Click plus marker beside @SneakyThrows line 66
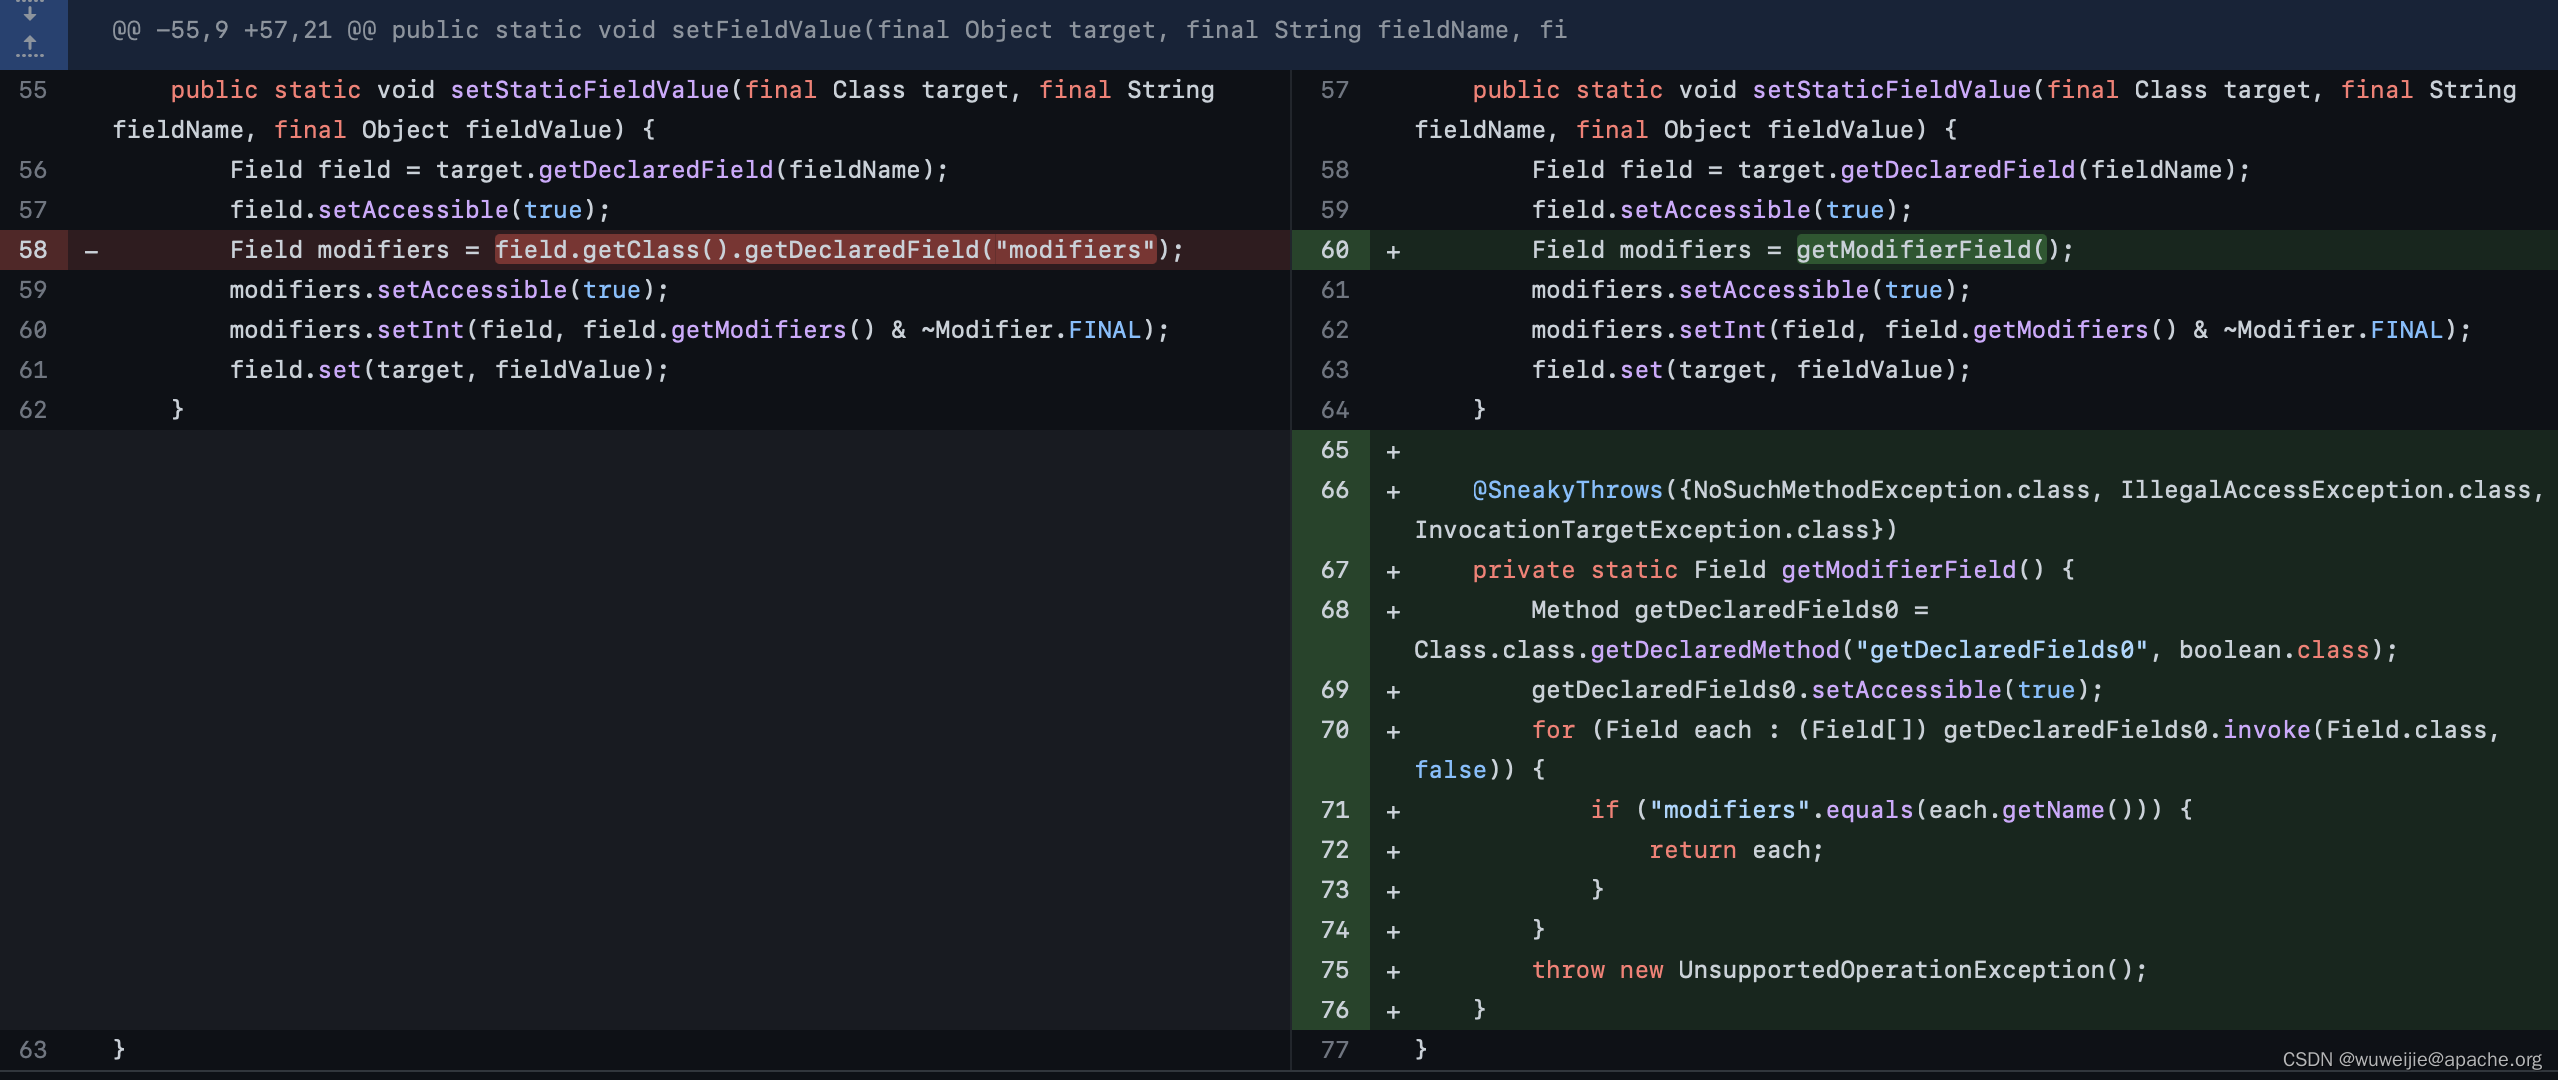 click(x=1393, y=491)
